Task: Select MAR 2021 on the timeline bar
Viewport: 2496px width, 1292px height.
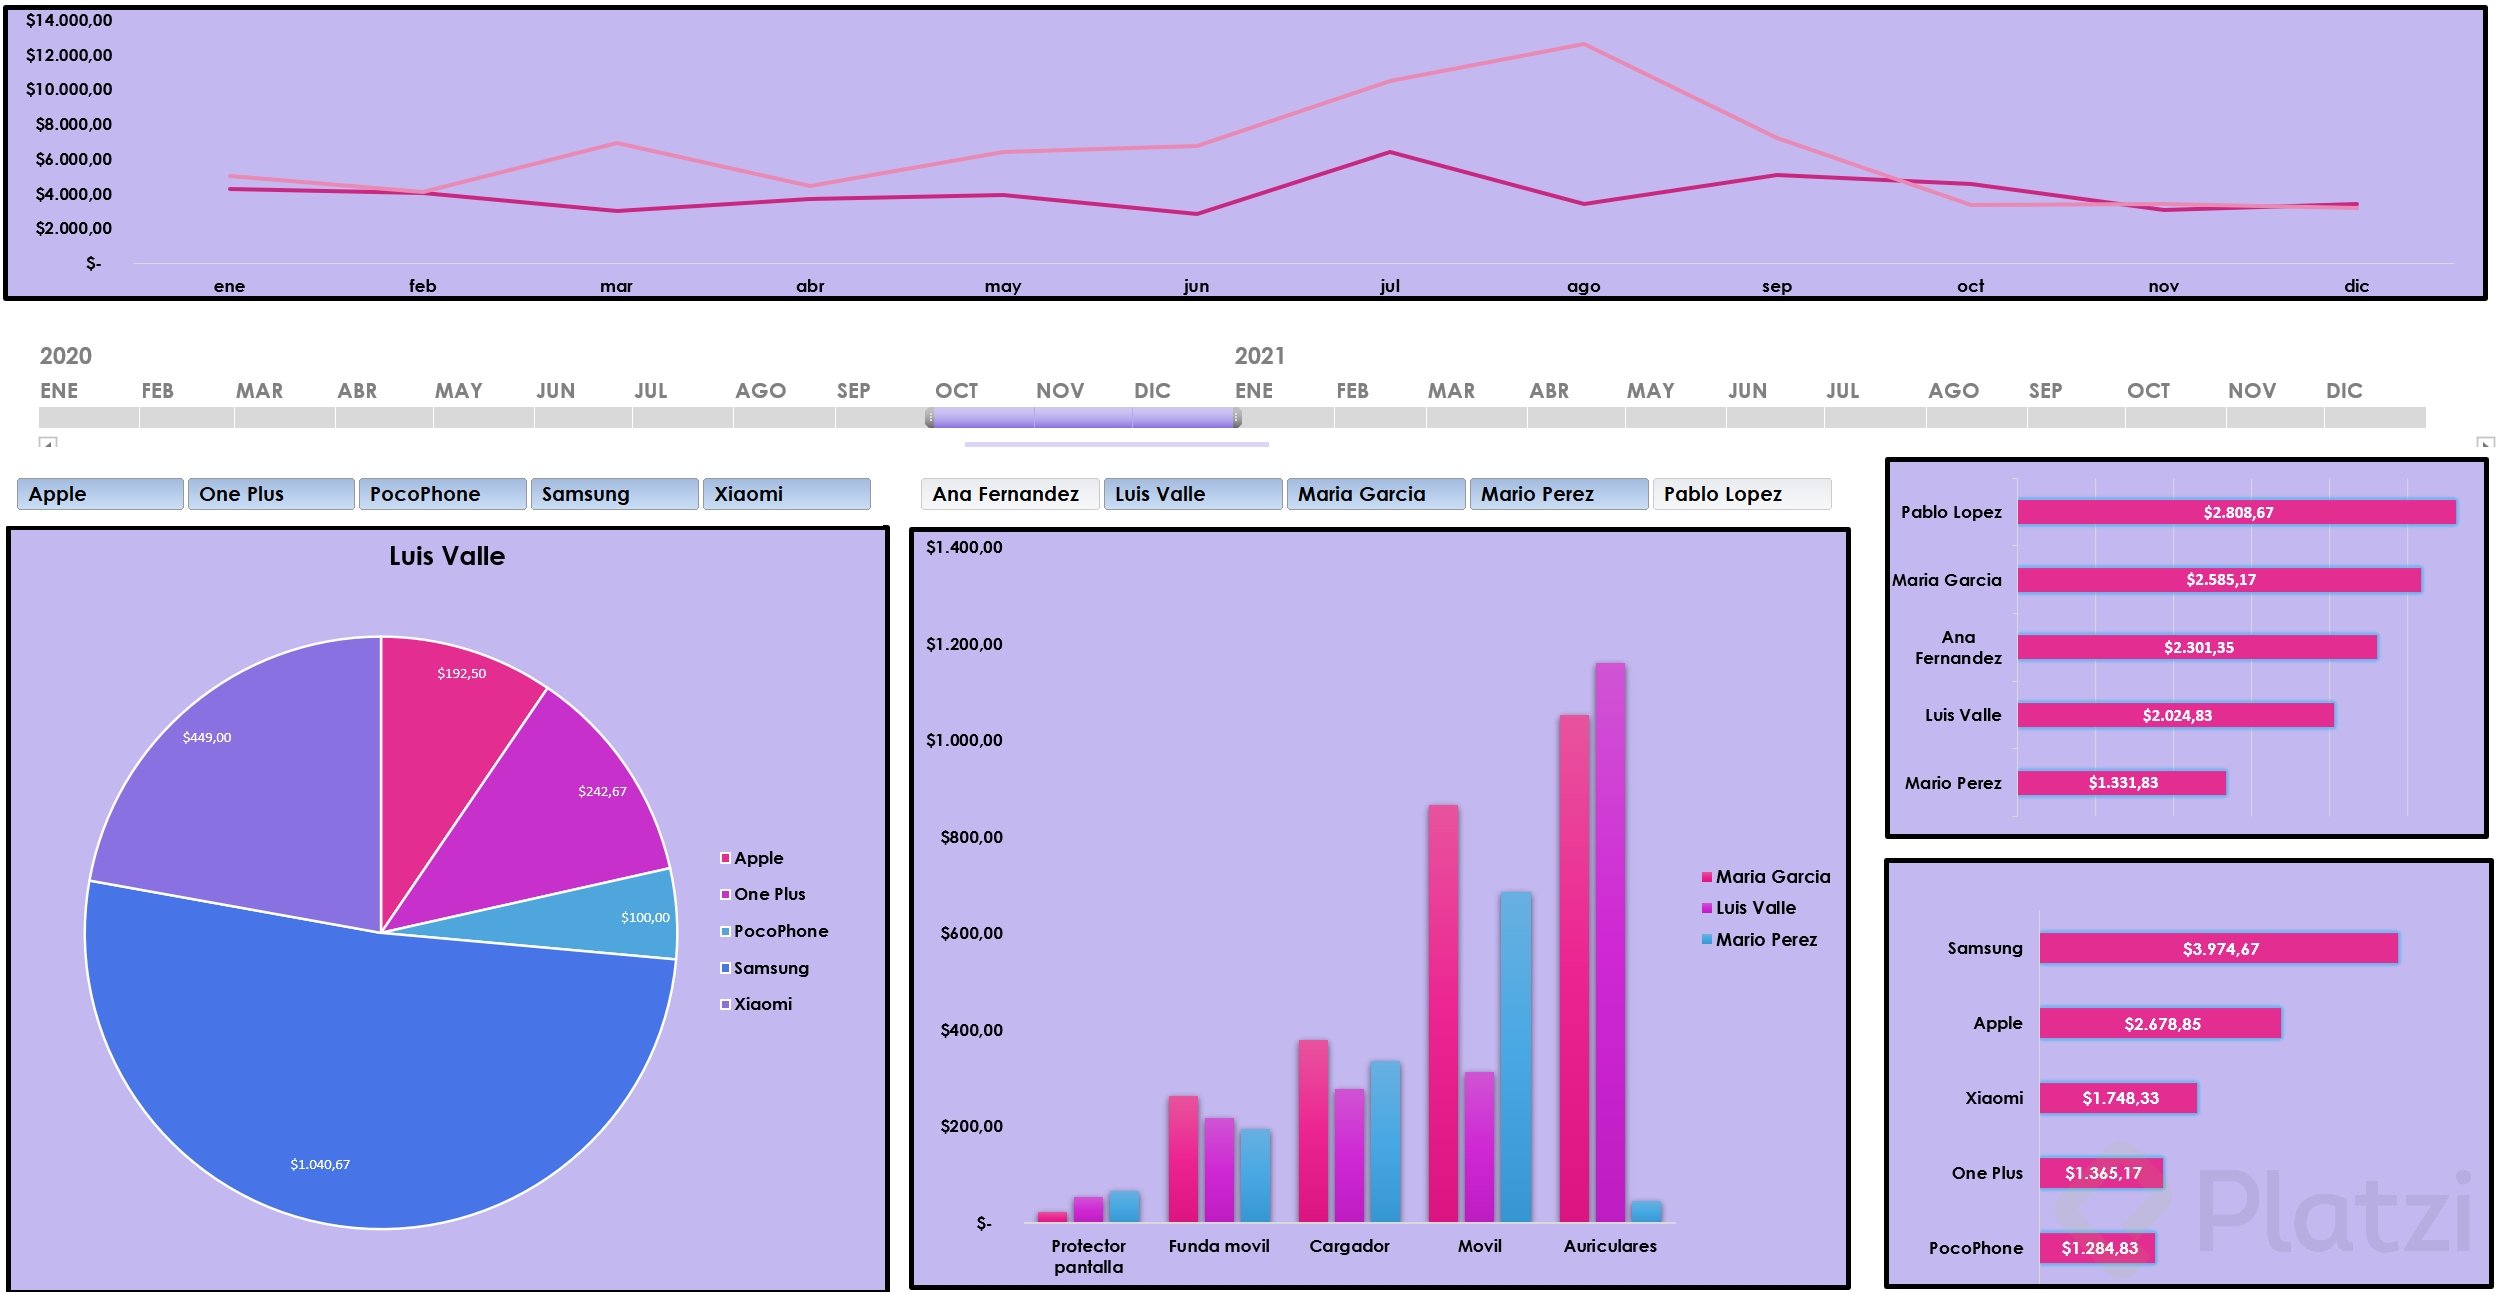Action: click(1475, 418)
